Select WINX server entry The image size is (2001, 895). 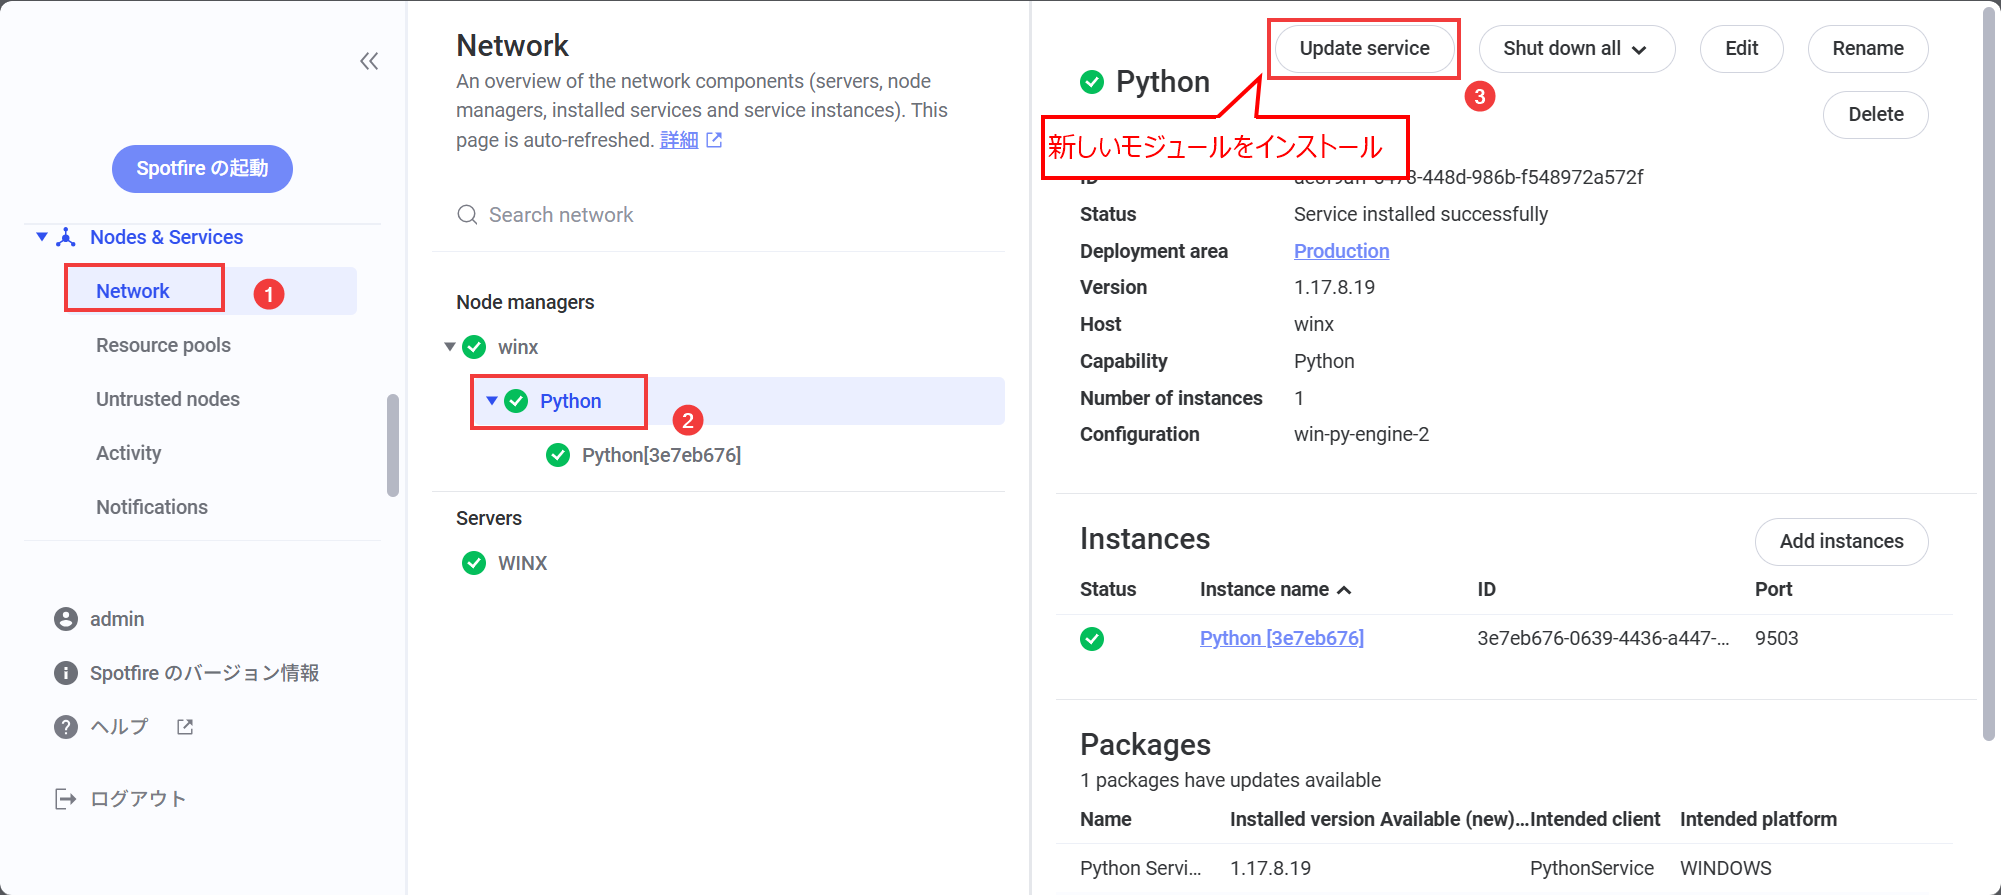pyautogui.click(x=522, y=563)
